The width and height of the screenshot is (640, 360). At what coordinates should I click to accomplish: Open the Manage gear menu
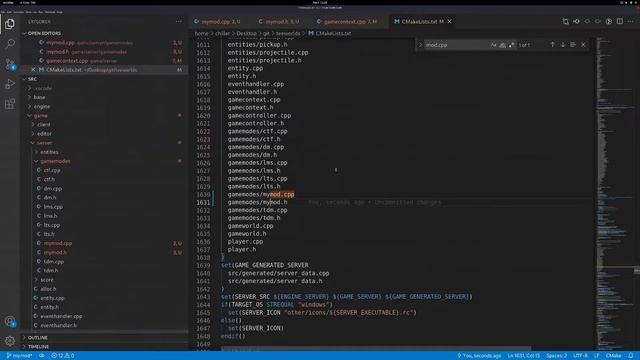pyautogui.click(x=10, y=340)
